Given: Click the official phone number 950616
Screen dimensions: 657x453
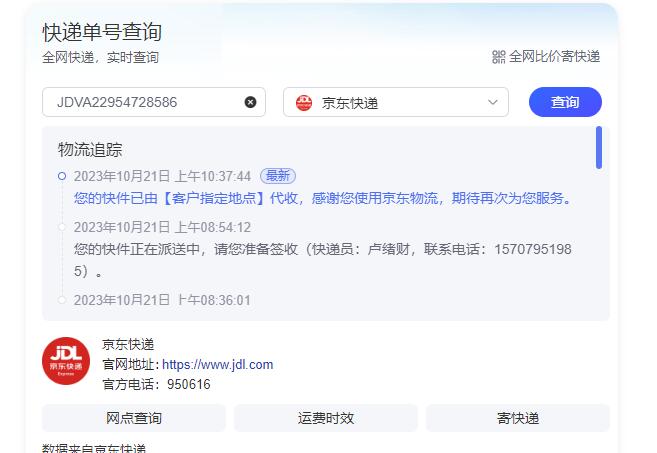Looking at the screenshot, I should [189, 384].
